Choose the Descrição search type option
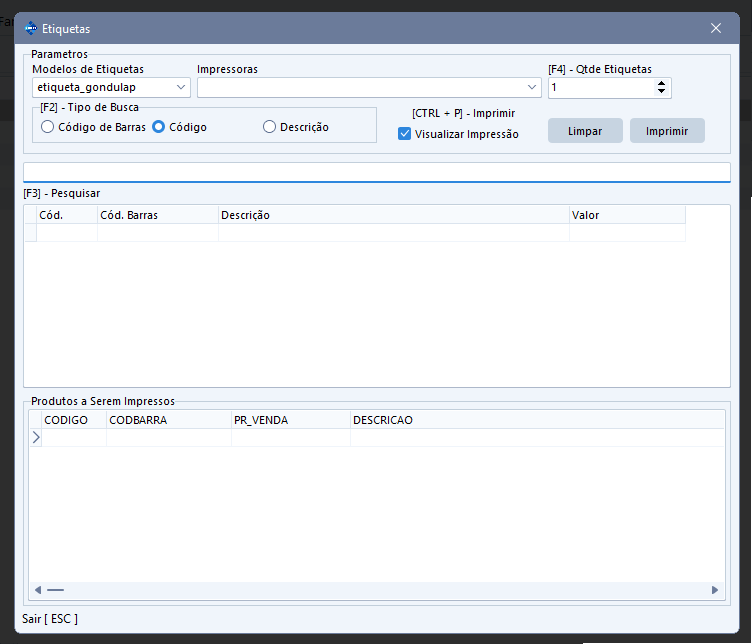The image size is (752, 644). point(270,127)
